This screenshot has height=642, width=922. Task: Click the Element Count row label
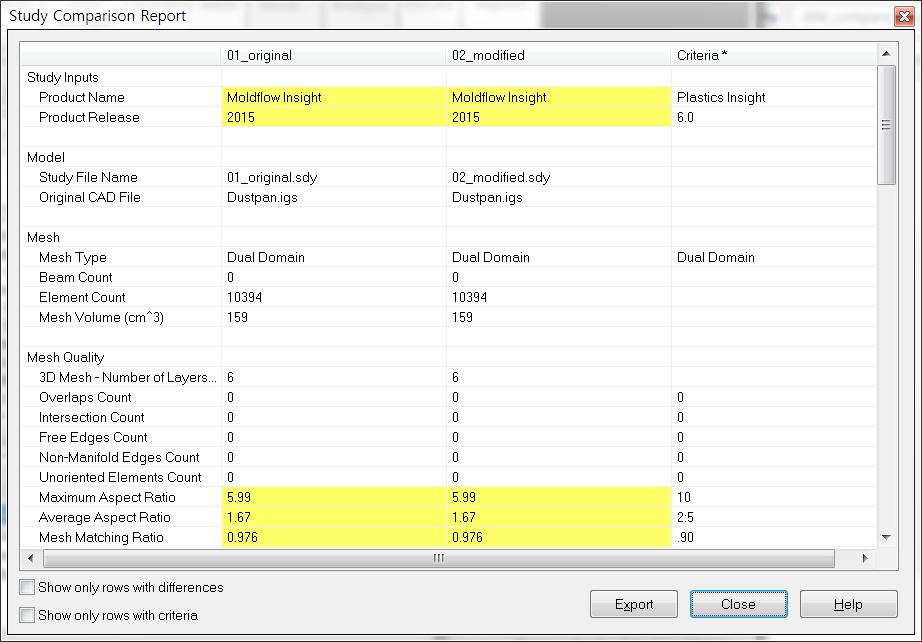[x=82, y=297]
